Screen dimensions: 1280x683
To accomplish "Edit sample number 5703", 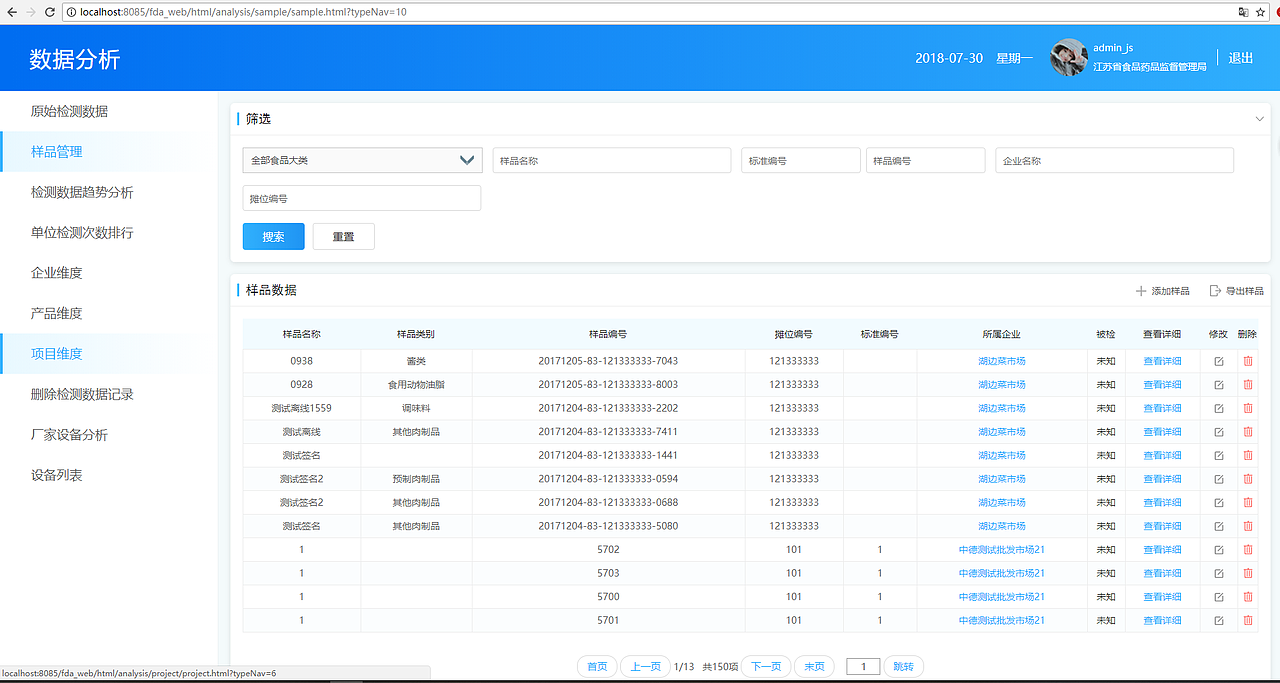I will pyautogui.click(x=1218, y=573).
